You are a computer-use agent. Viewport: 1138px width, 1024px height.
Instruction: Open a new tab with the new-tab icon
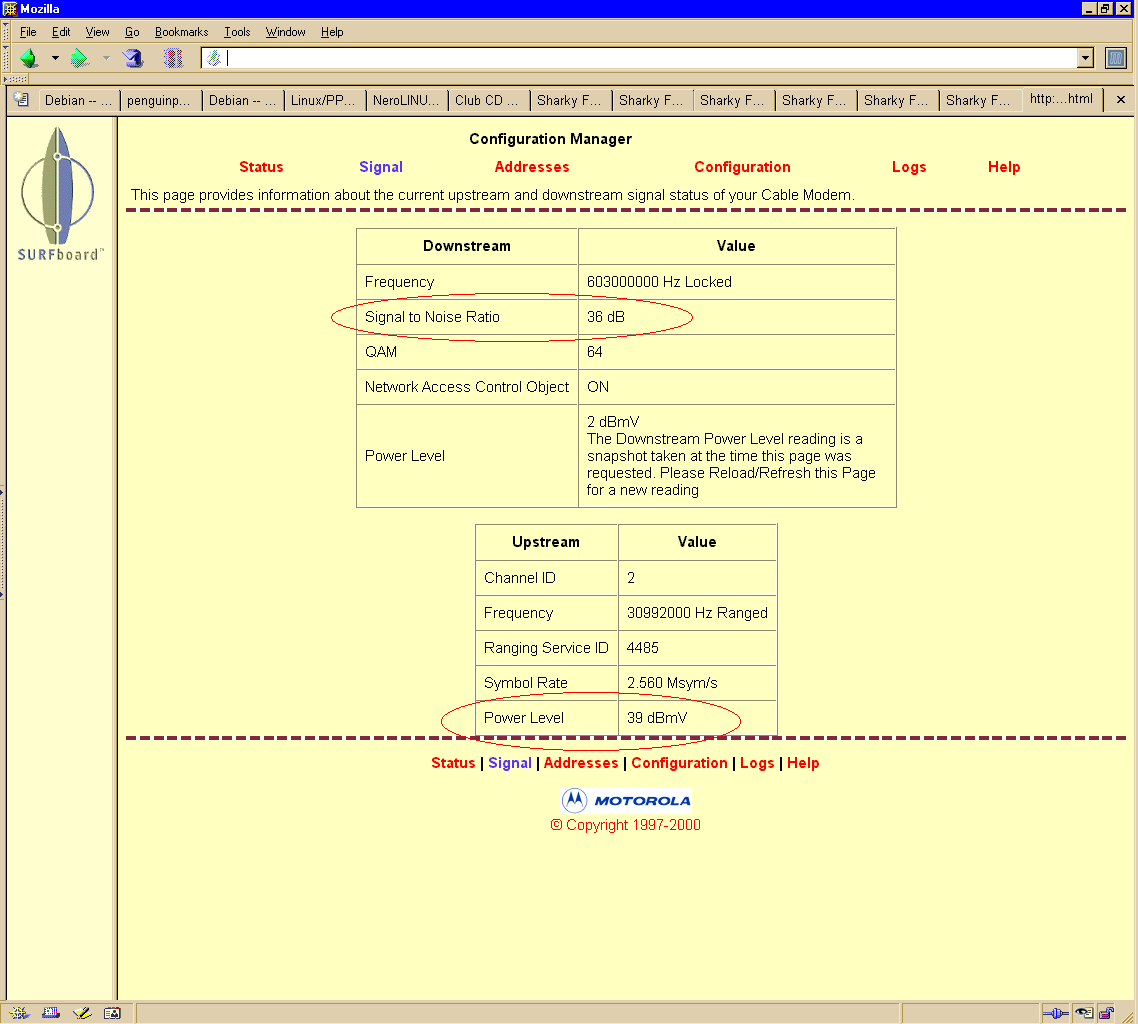point(21,100)
